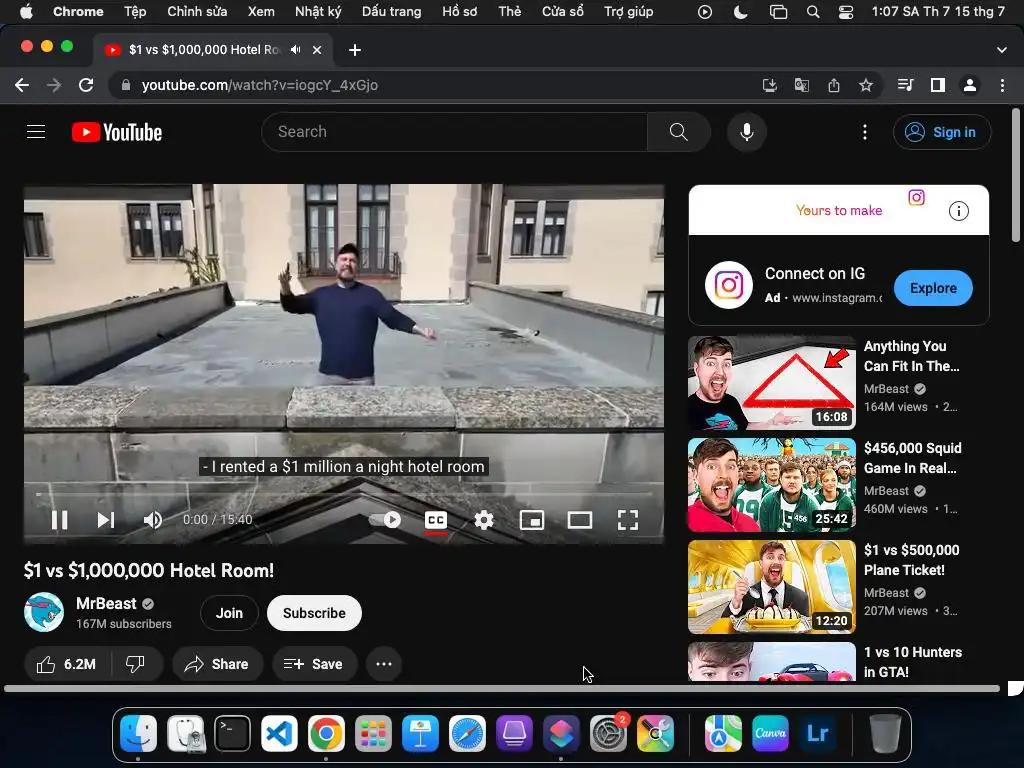Subscribe to MrBeast channel
The height and width of the screenshot is (768, 1024).
(314, 613)
